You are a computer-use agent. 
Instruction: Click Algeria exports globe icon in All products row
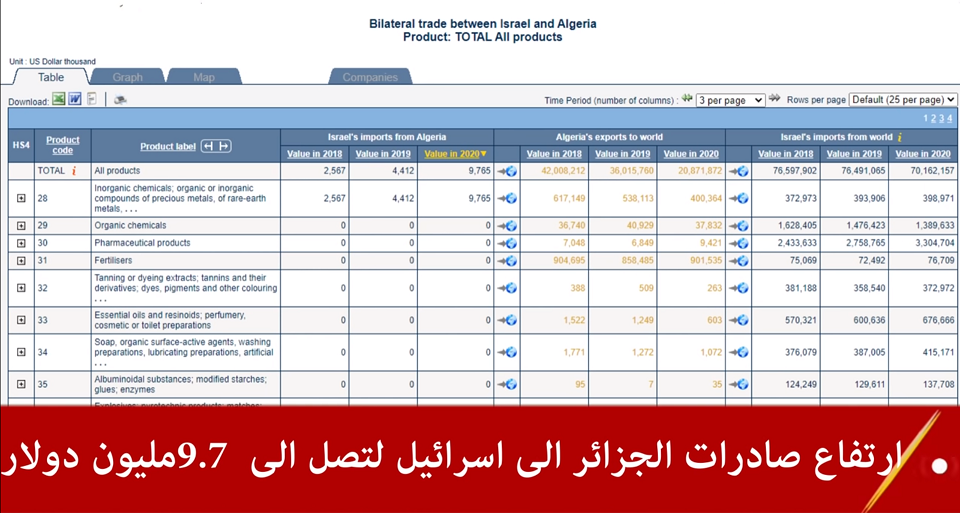tap(507, 171)
